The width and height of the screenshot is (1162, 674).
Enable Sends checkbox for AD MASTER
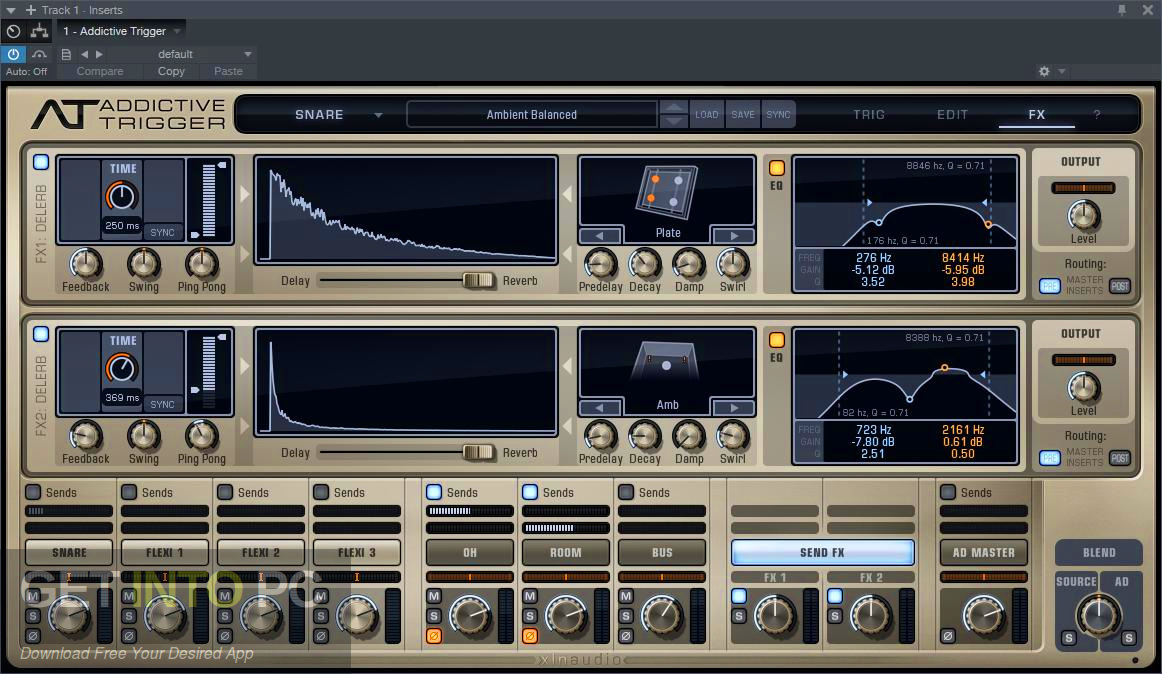click(948, 492)
